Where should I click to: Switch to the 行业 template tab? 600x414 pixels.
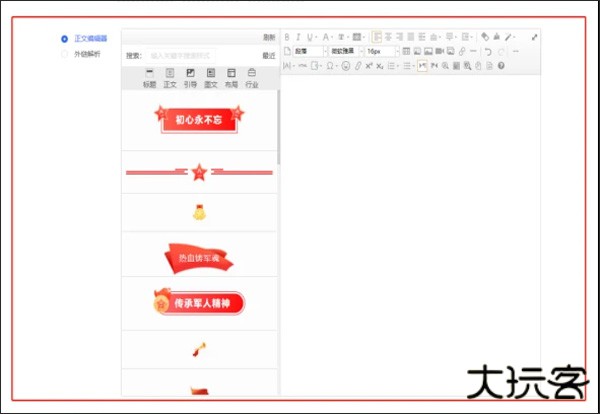pyautogui.click(x=251, y=79)
